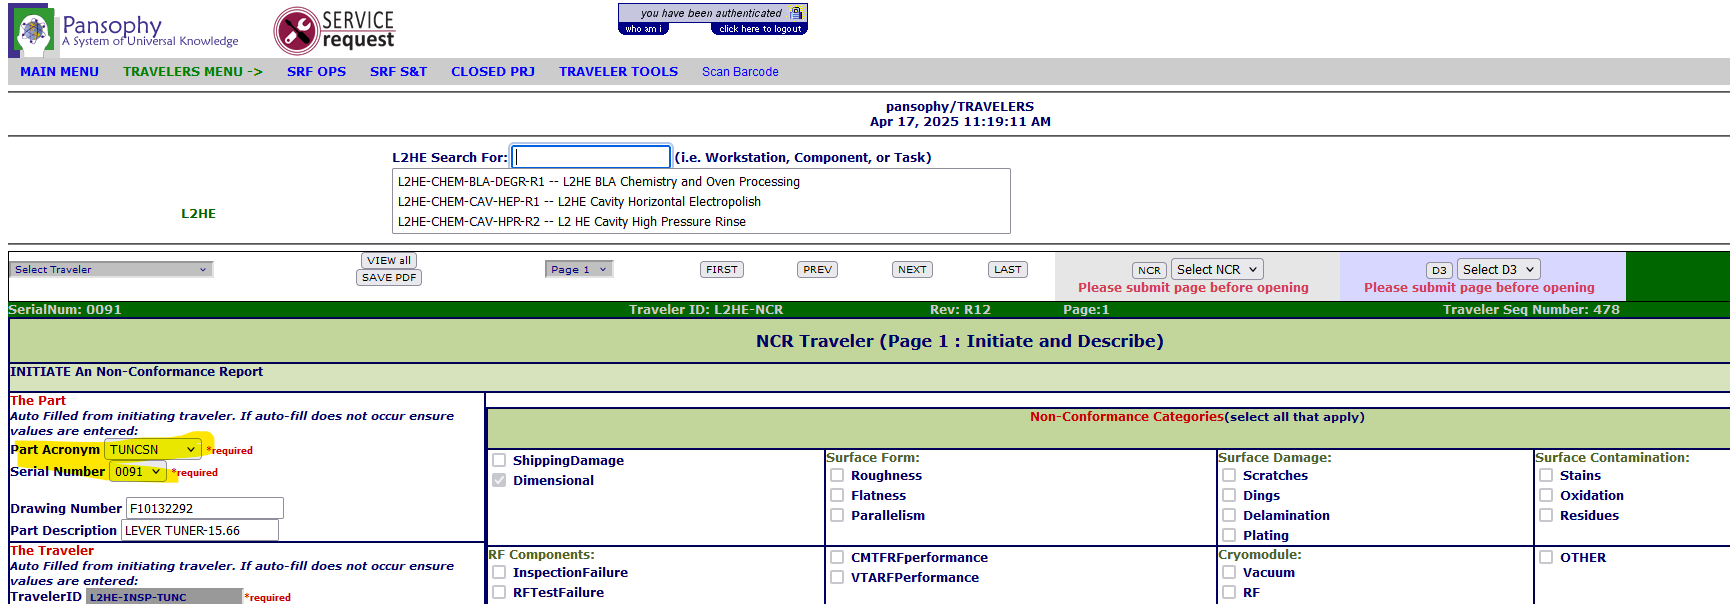
Task: Open the Select NCR dropdown
Action: (x=1217, y=270)
